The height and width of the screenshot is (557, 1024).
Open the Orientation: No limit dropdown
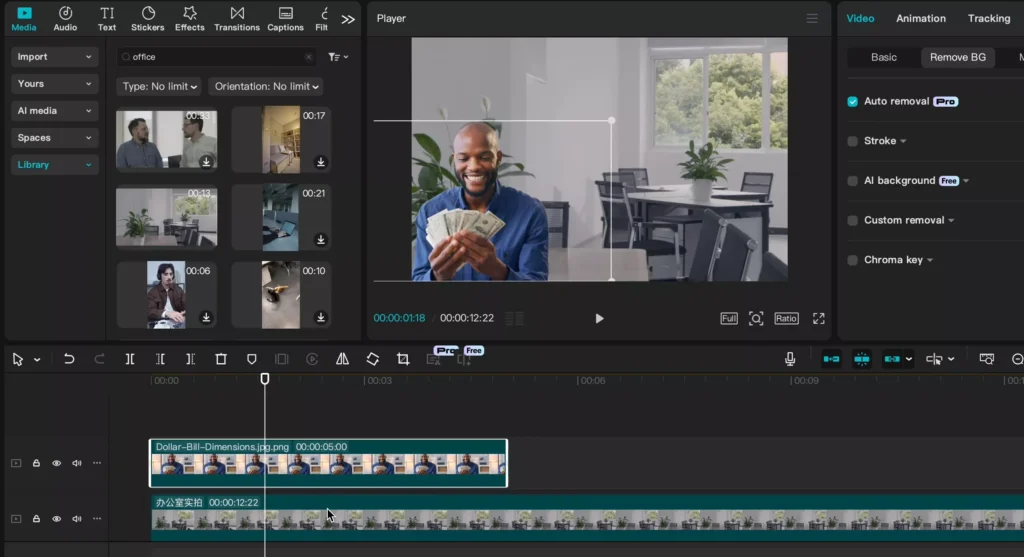click(266, 86)
